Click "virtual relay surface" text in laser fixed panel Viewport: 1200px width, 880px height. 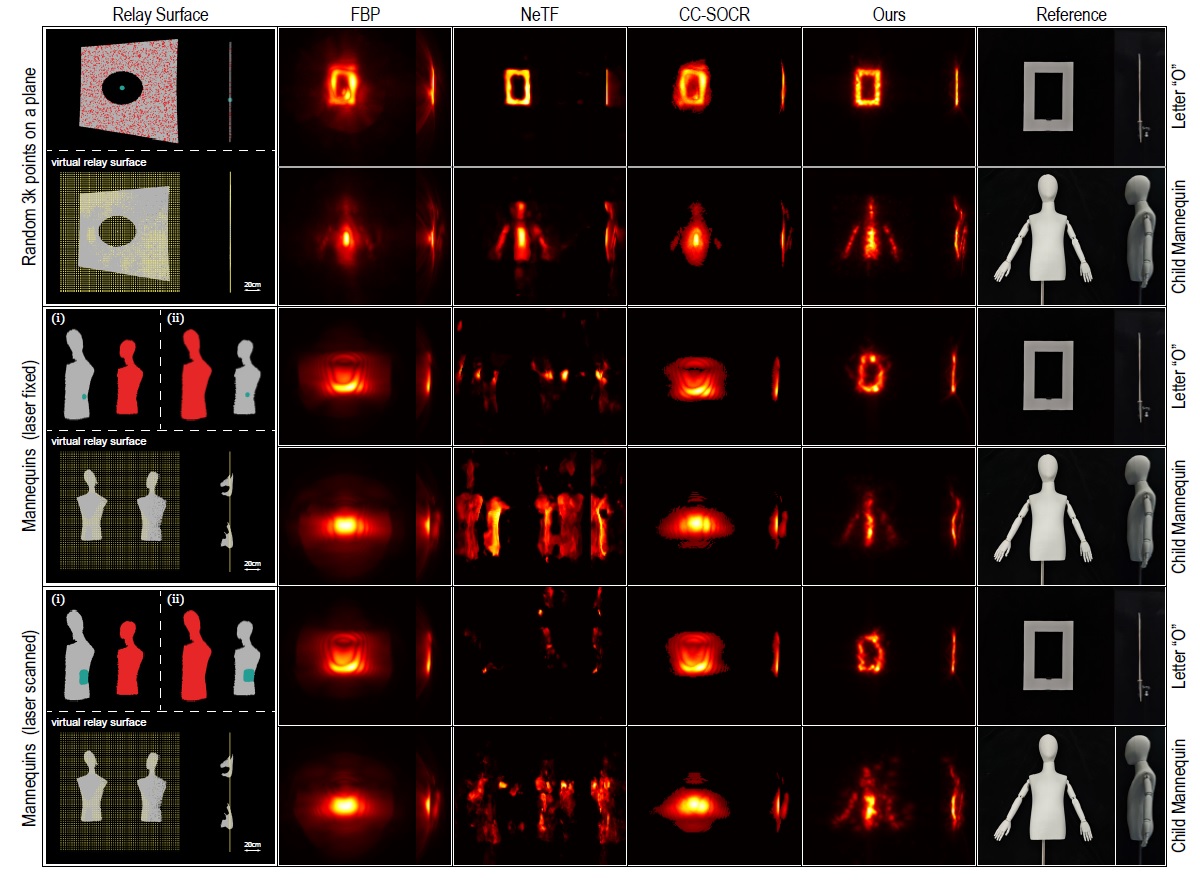[x=98, y=441]
